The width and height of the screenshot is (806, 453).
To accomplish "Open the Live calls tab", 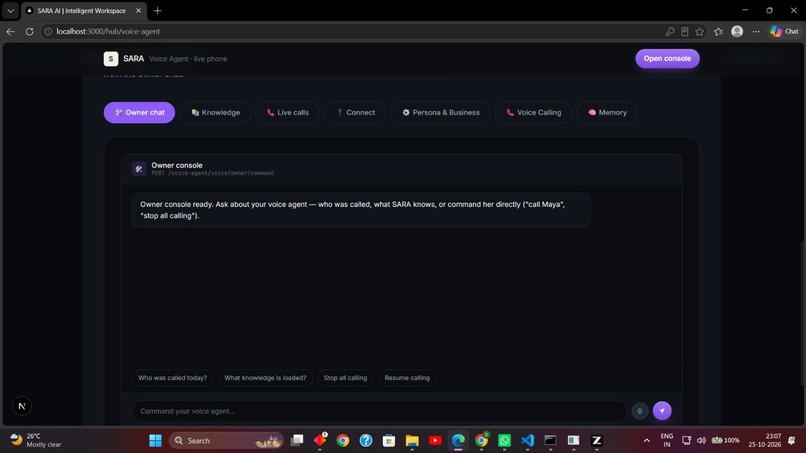I will point(287,113).
